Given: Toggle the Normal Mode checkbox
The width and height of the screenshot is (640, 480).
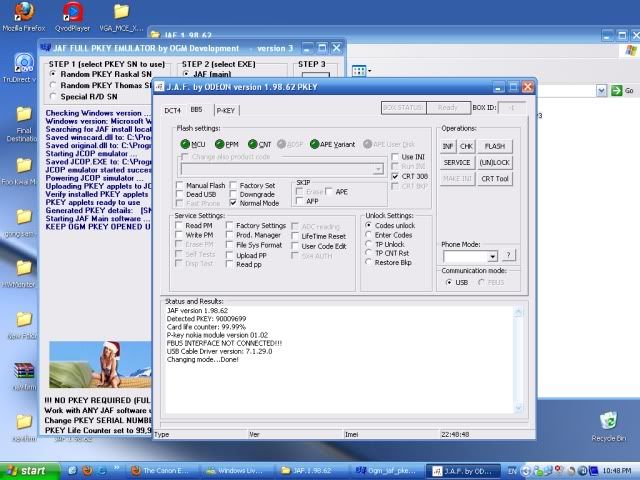Looking at the screenshot, I should 233,203.
